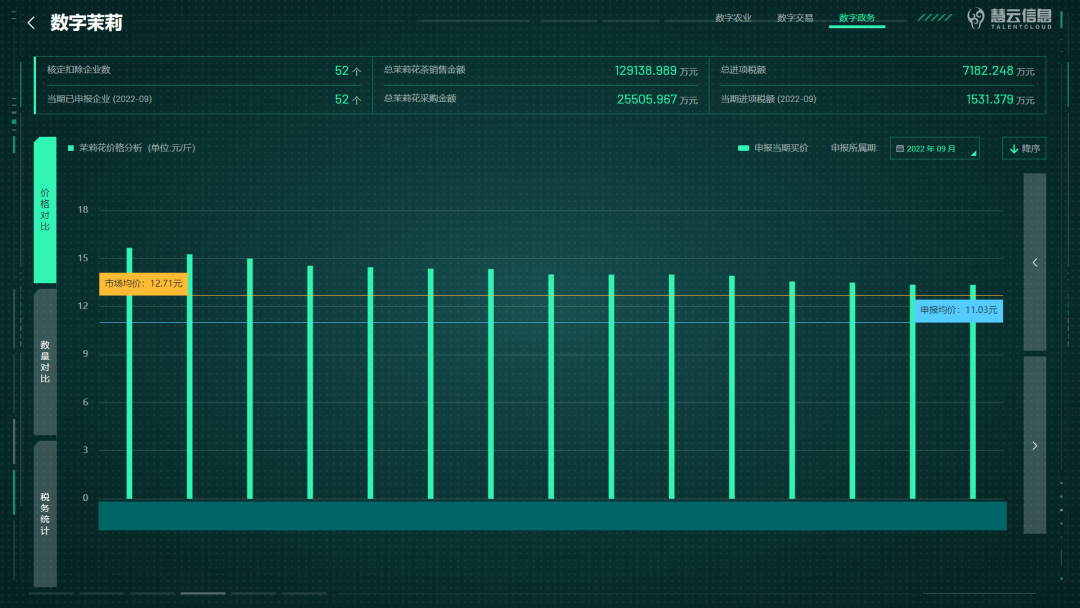
Task: Click the calendar icon in date picker
Action: click(900, 149)
